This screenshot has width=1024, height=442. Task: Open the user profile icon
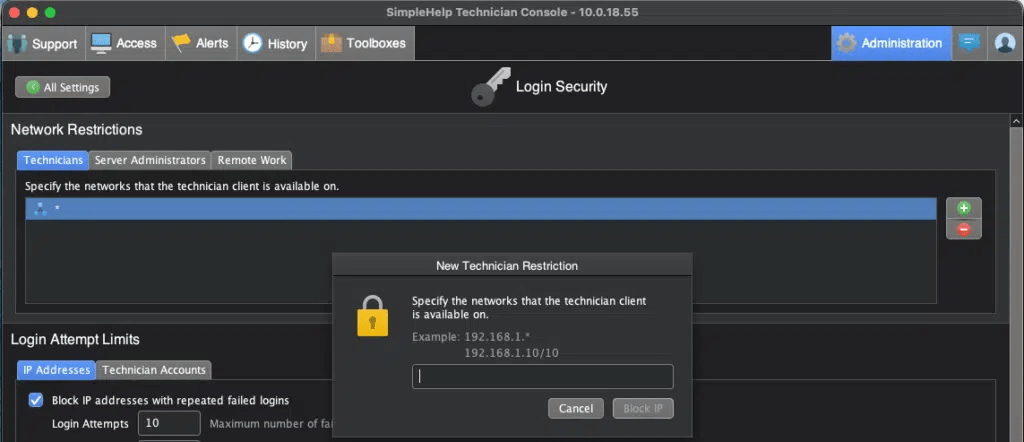(1004, 44)
